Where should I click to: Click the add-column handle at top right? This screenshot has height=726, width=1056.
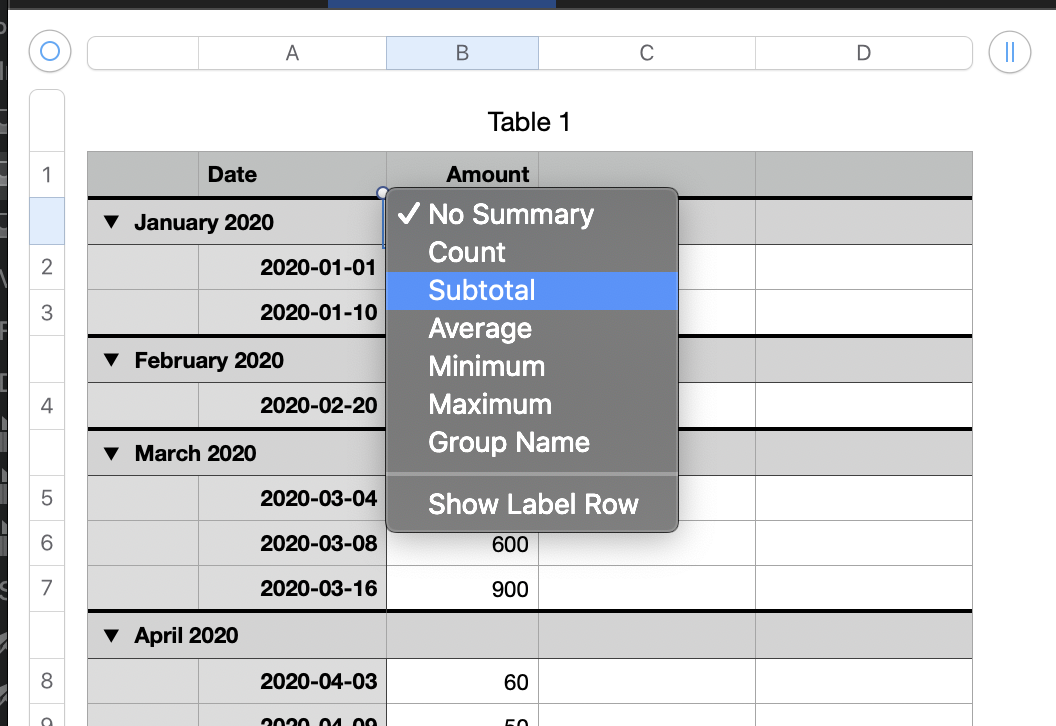[x=1009, y=53]
